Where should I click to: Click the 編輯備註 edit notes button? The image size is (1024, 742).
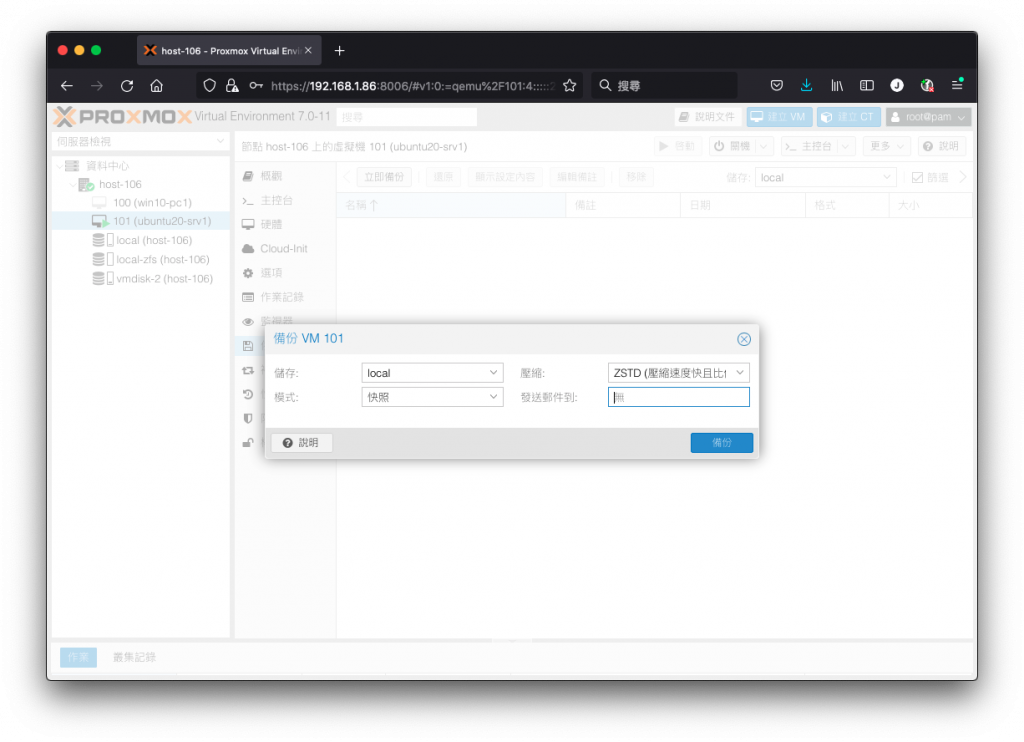point(577,177)
